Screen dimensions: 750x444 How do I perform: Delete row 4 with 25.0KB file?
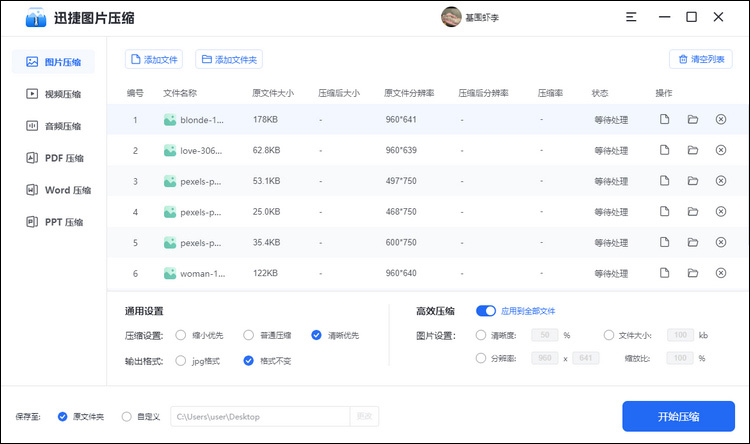pyautogui.click(x=721, y=211)
